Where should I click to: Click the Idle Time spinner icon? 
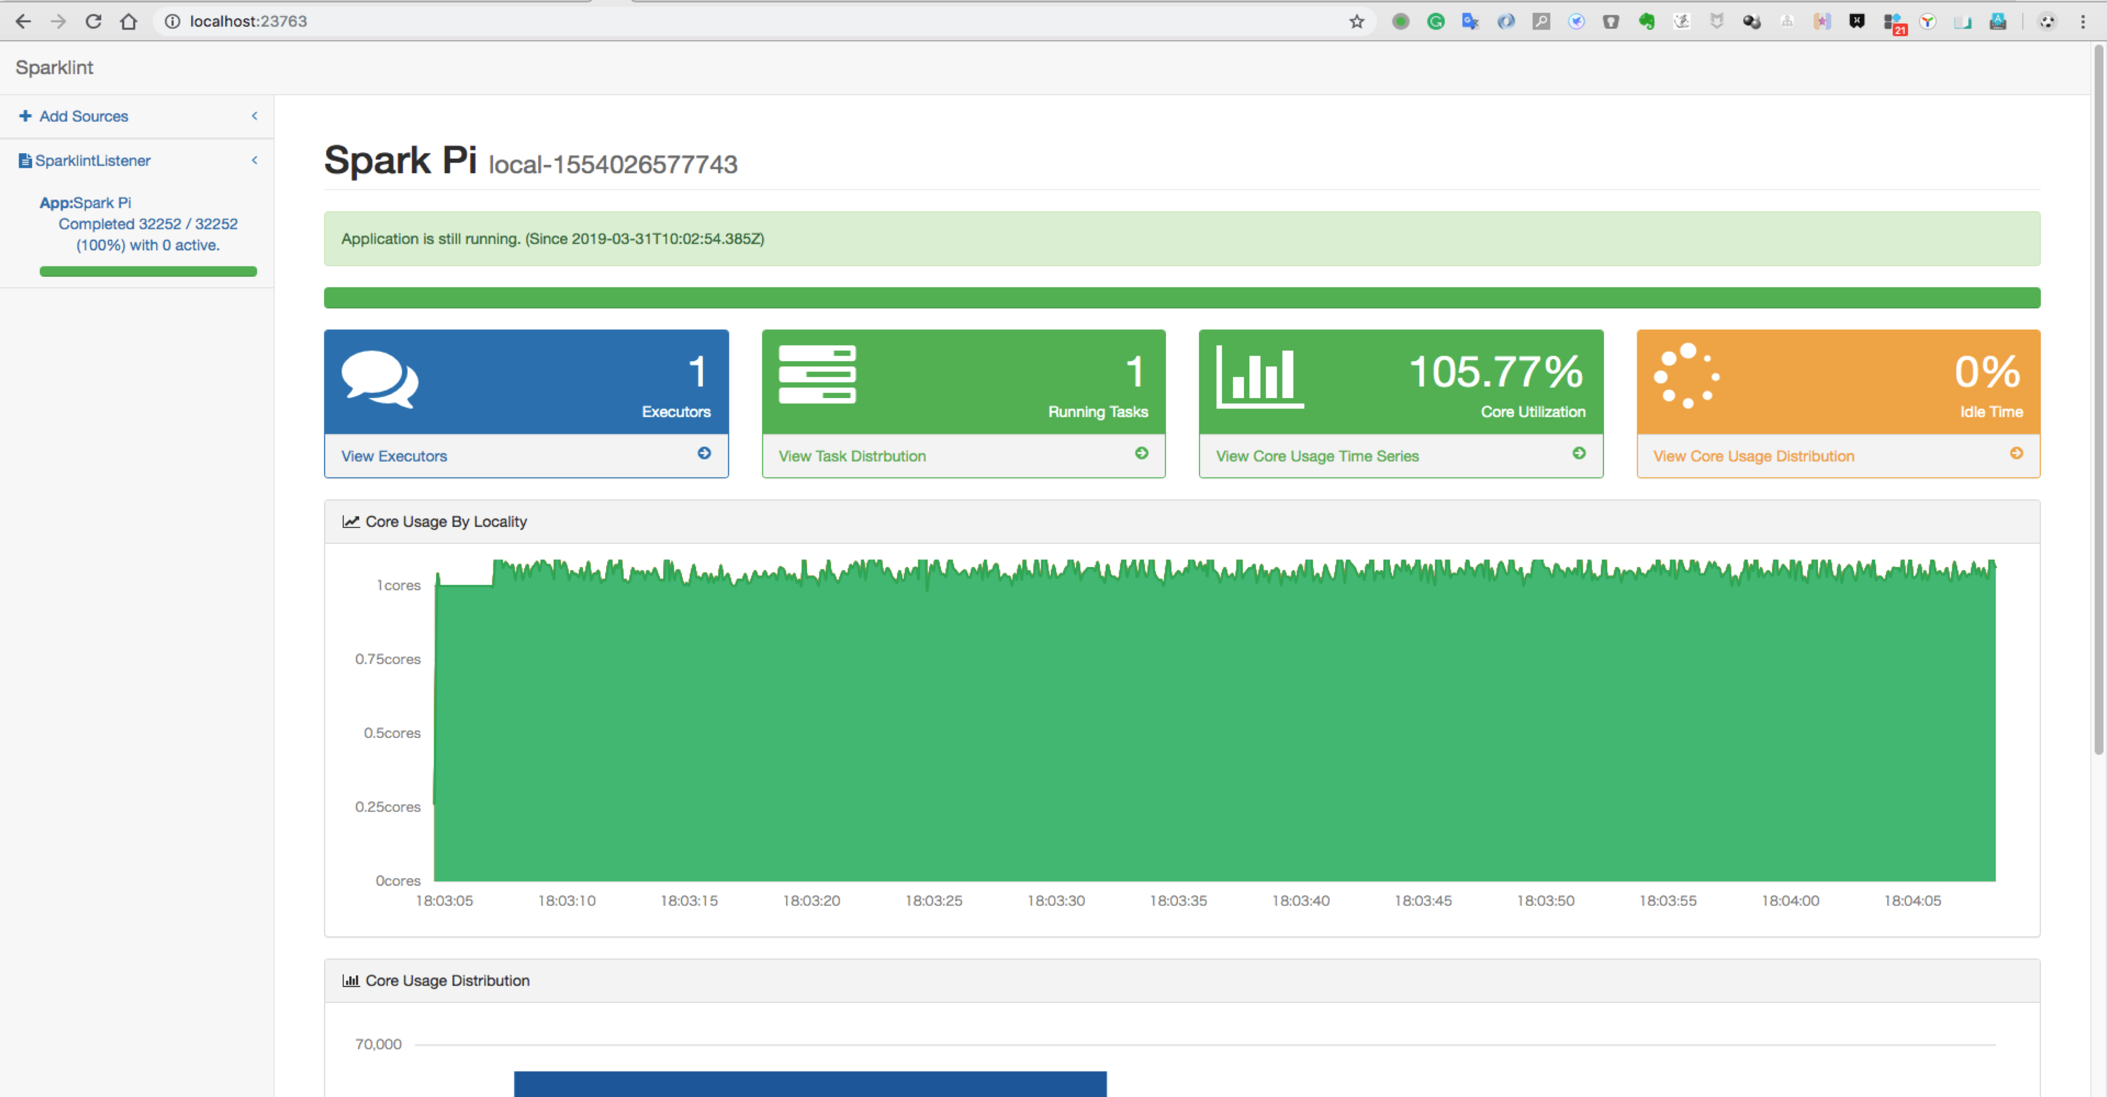1686,376
